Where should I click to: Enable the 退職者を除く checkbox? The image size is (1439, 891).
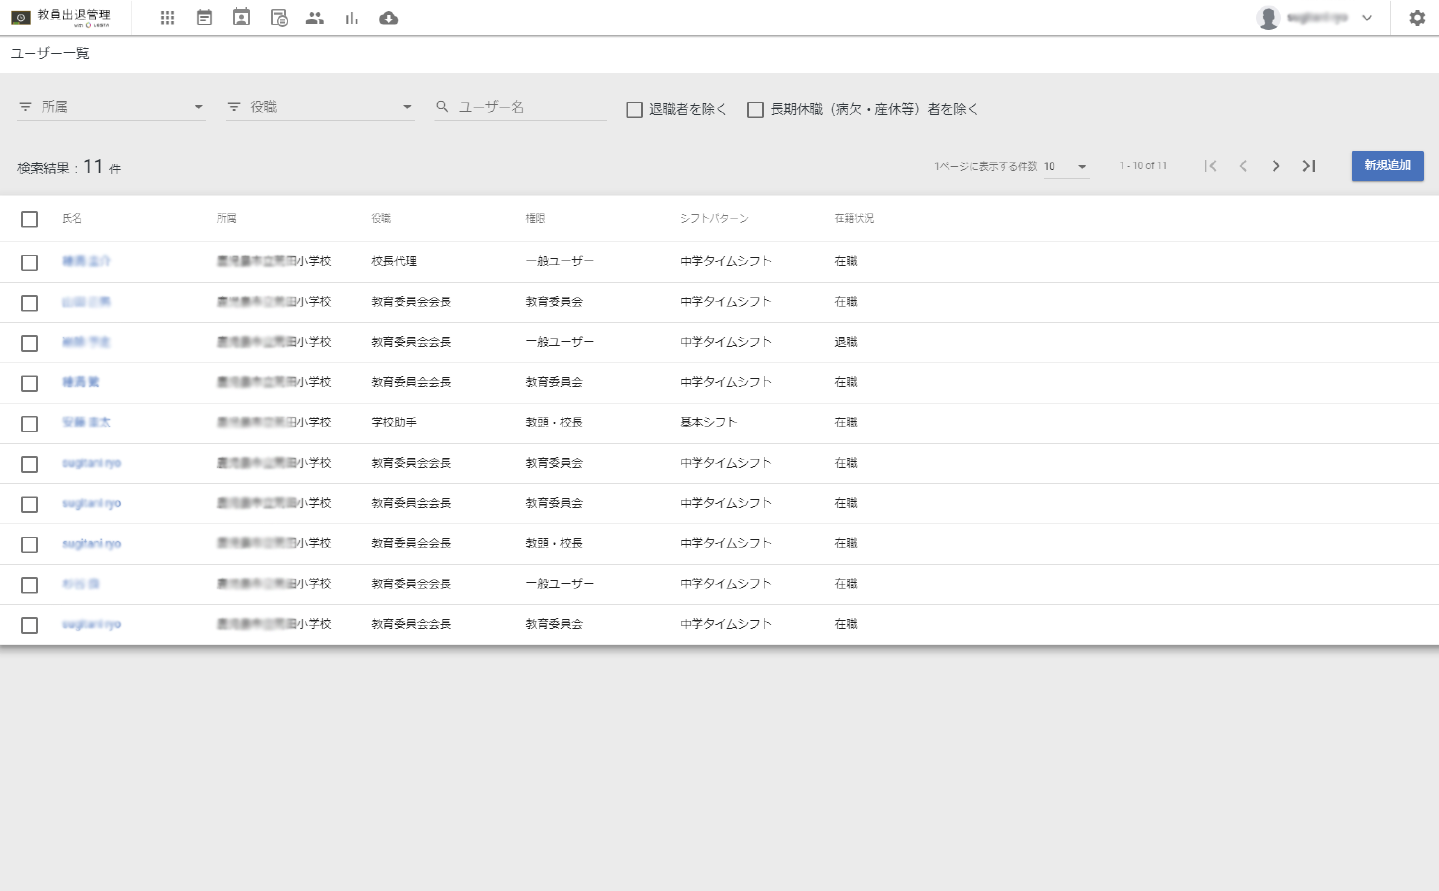(634, 109)
